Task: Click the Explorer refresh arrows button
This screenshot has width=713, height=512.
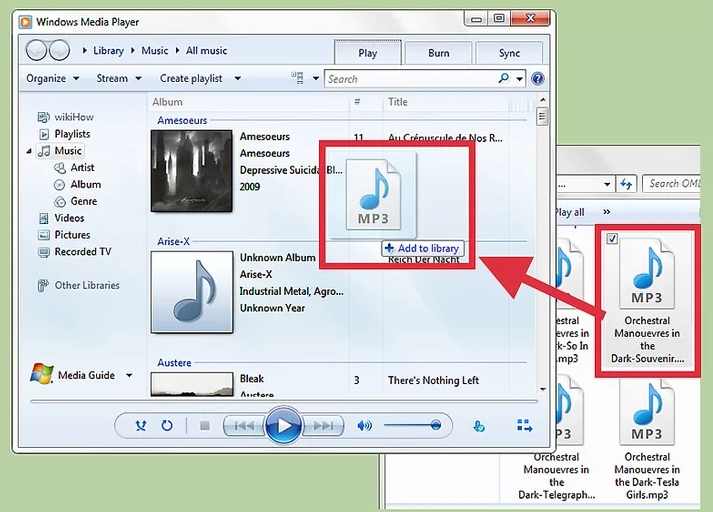Action: [x=626, y=184]
